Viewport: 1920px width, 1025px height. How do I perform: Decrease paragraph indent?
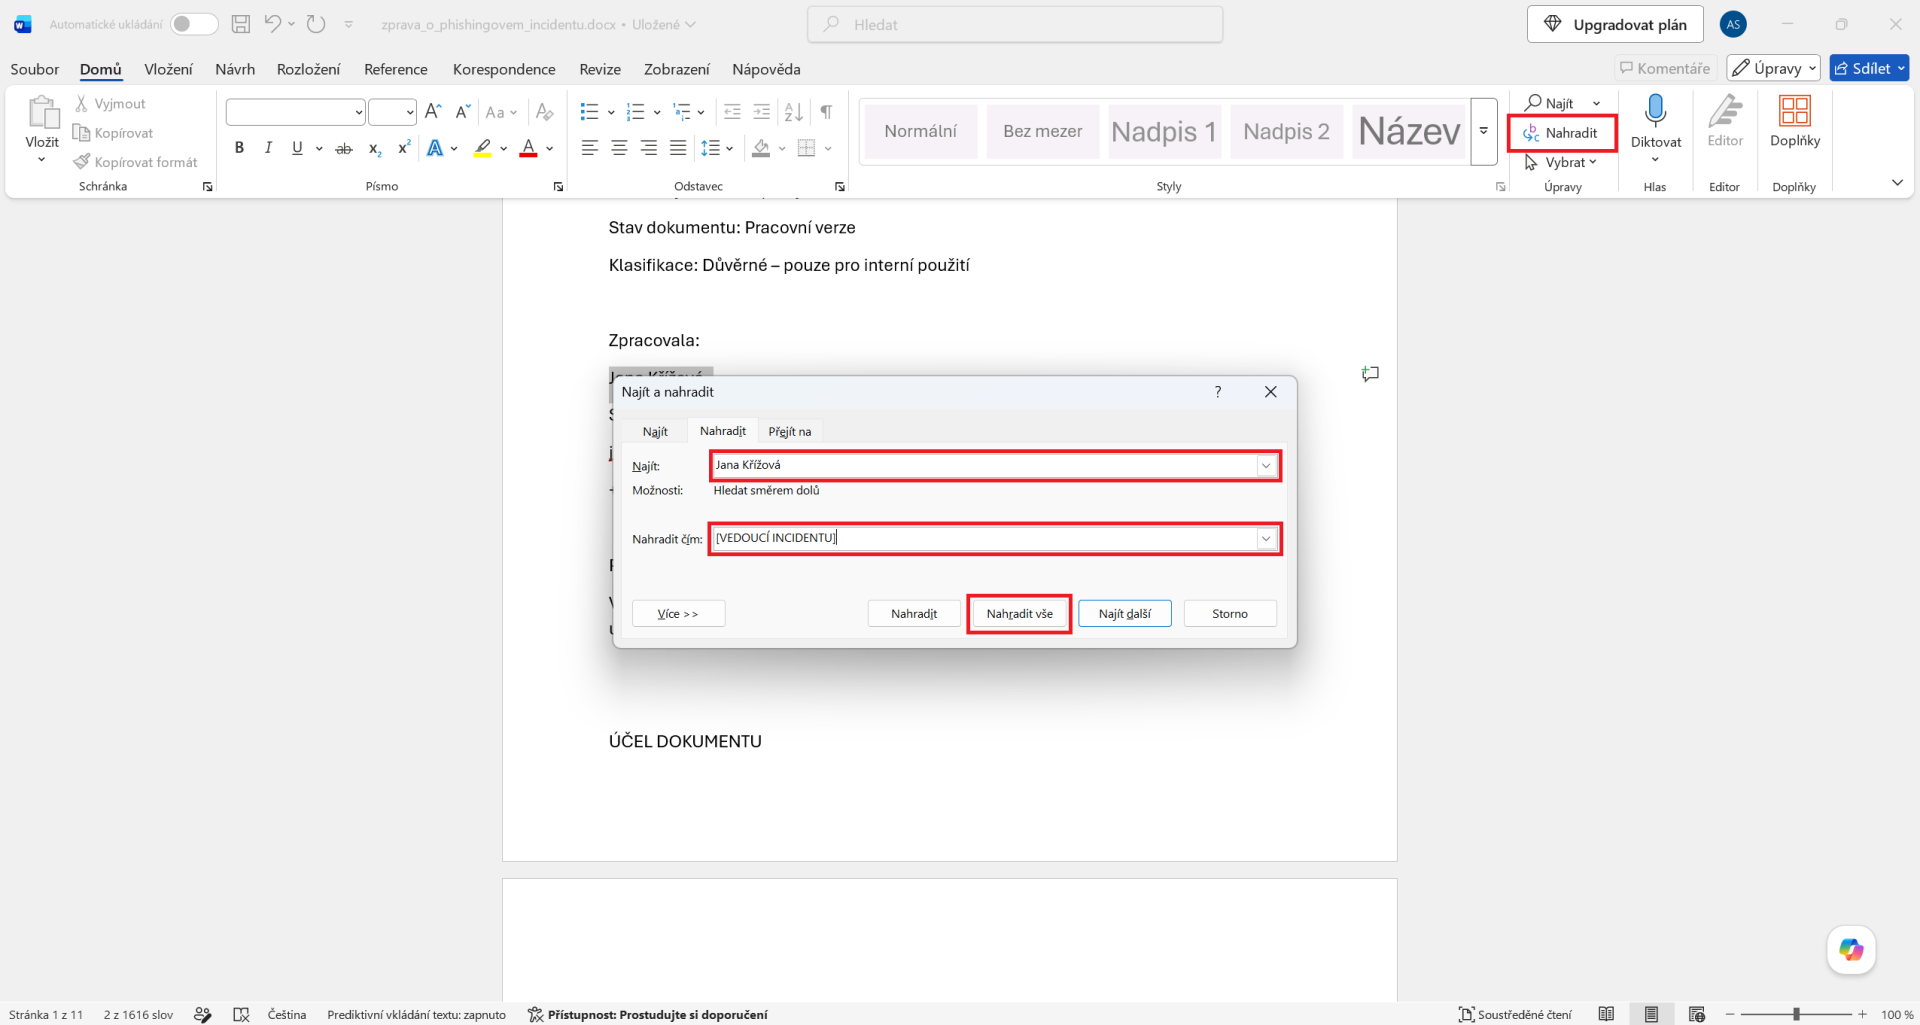point(732,111)
